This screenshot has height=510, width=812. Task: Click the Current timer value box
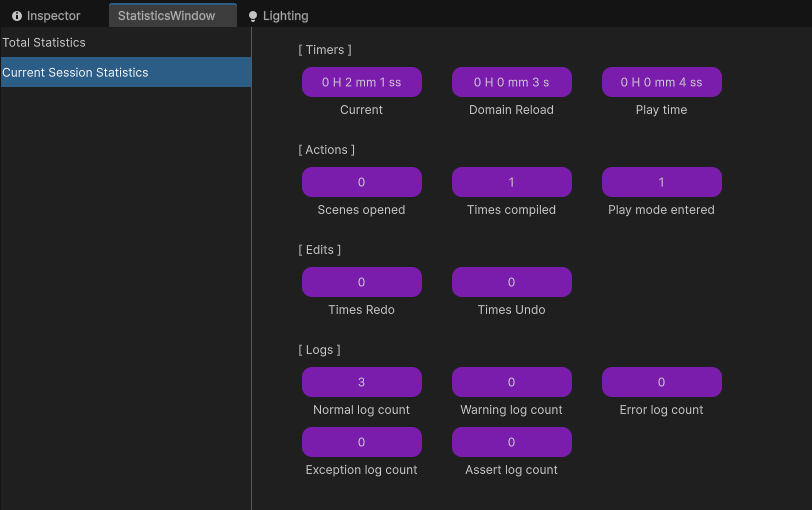361,82
